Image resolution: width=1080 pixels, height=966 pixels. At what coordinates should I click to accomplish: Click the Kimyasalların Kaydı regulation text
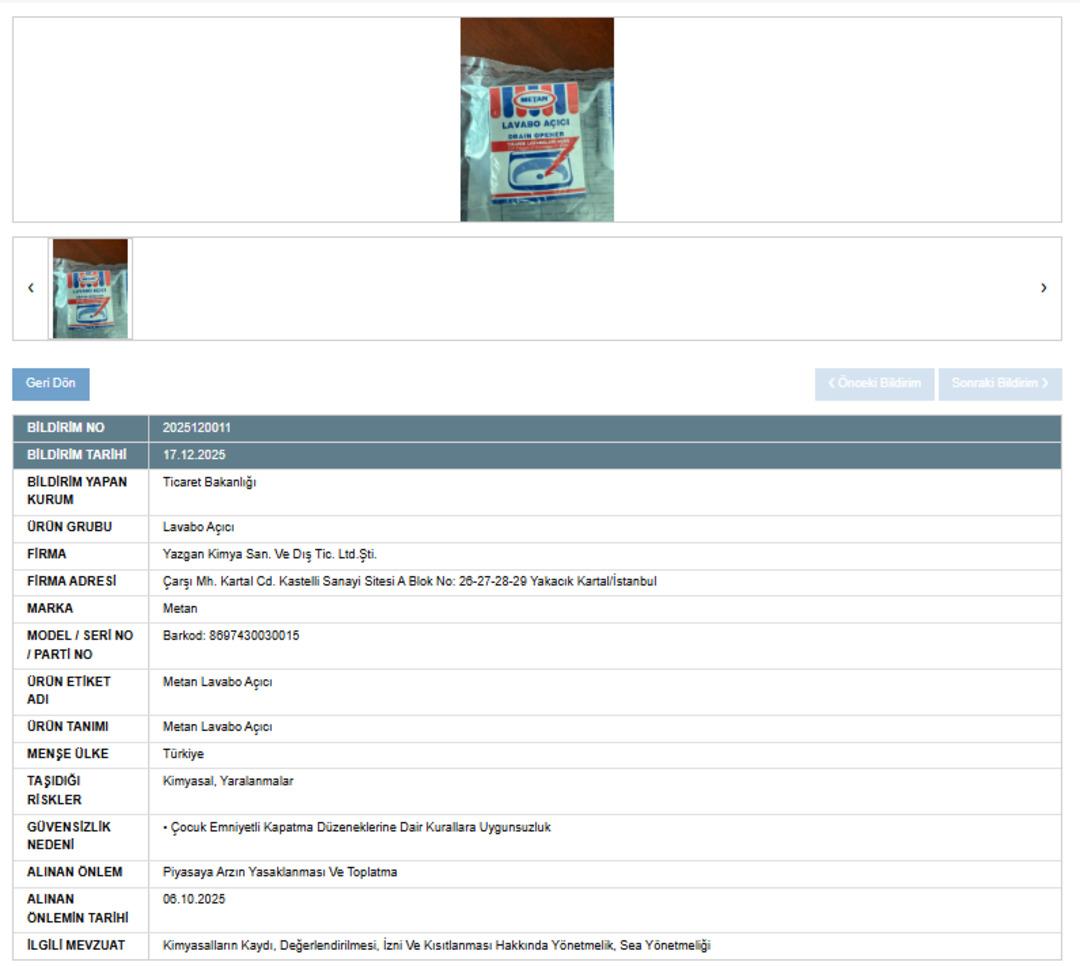[x=436, y=945]
